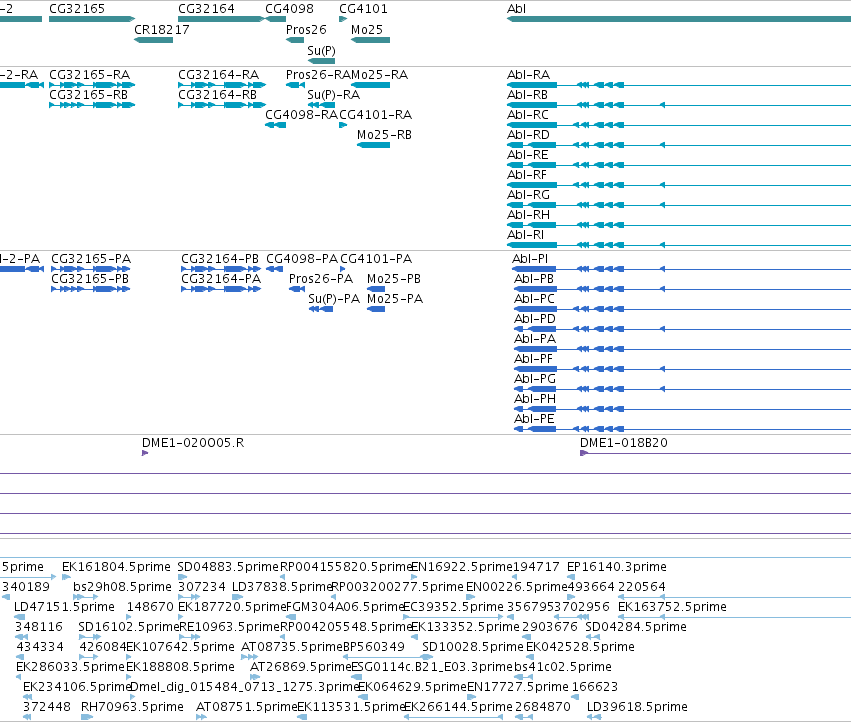This screenshot has height=722, width=851.
Task: Select transcript CG4098-RA label
Action: click(301, 115)
